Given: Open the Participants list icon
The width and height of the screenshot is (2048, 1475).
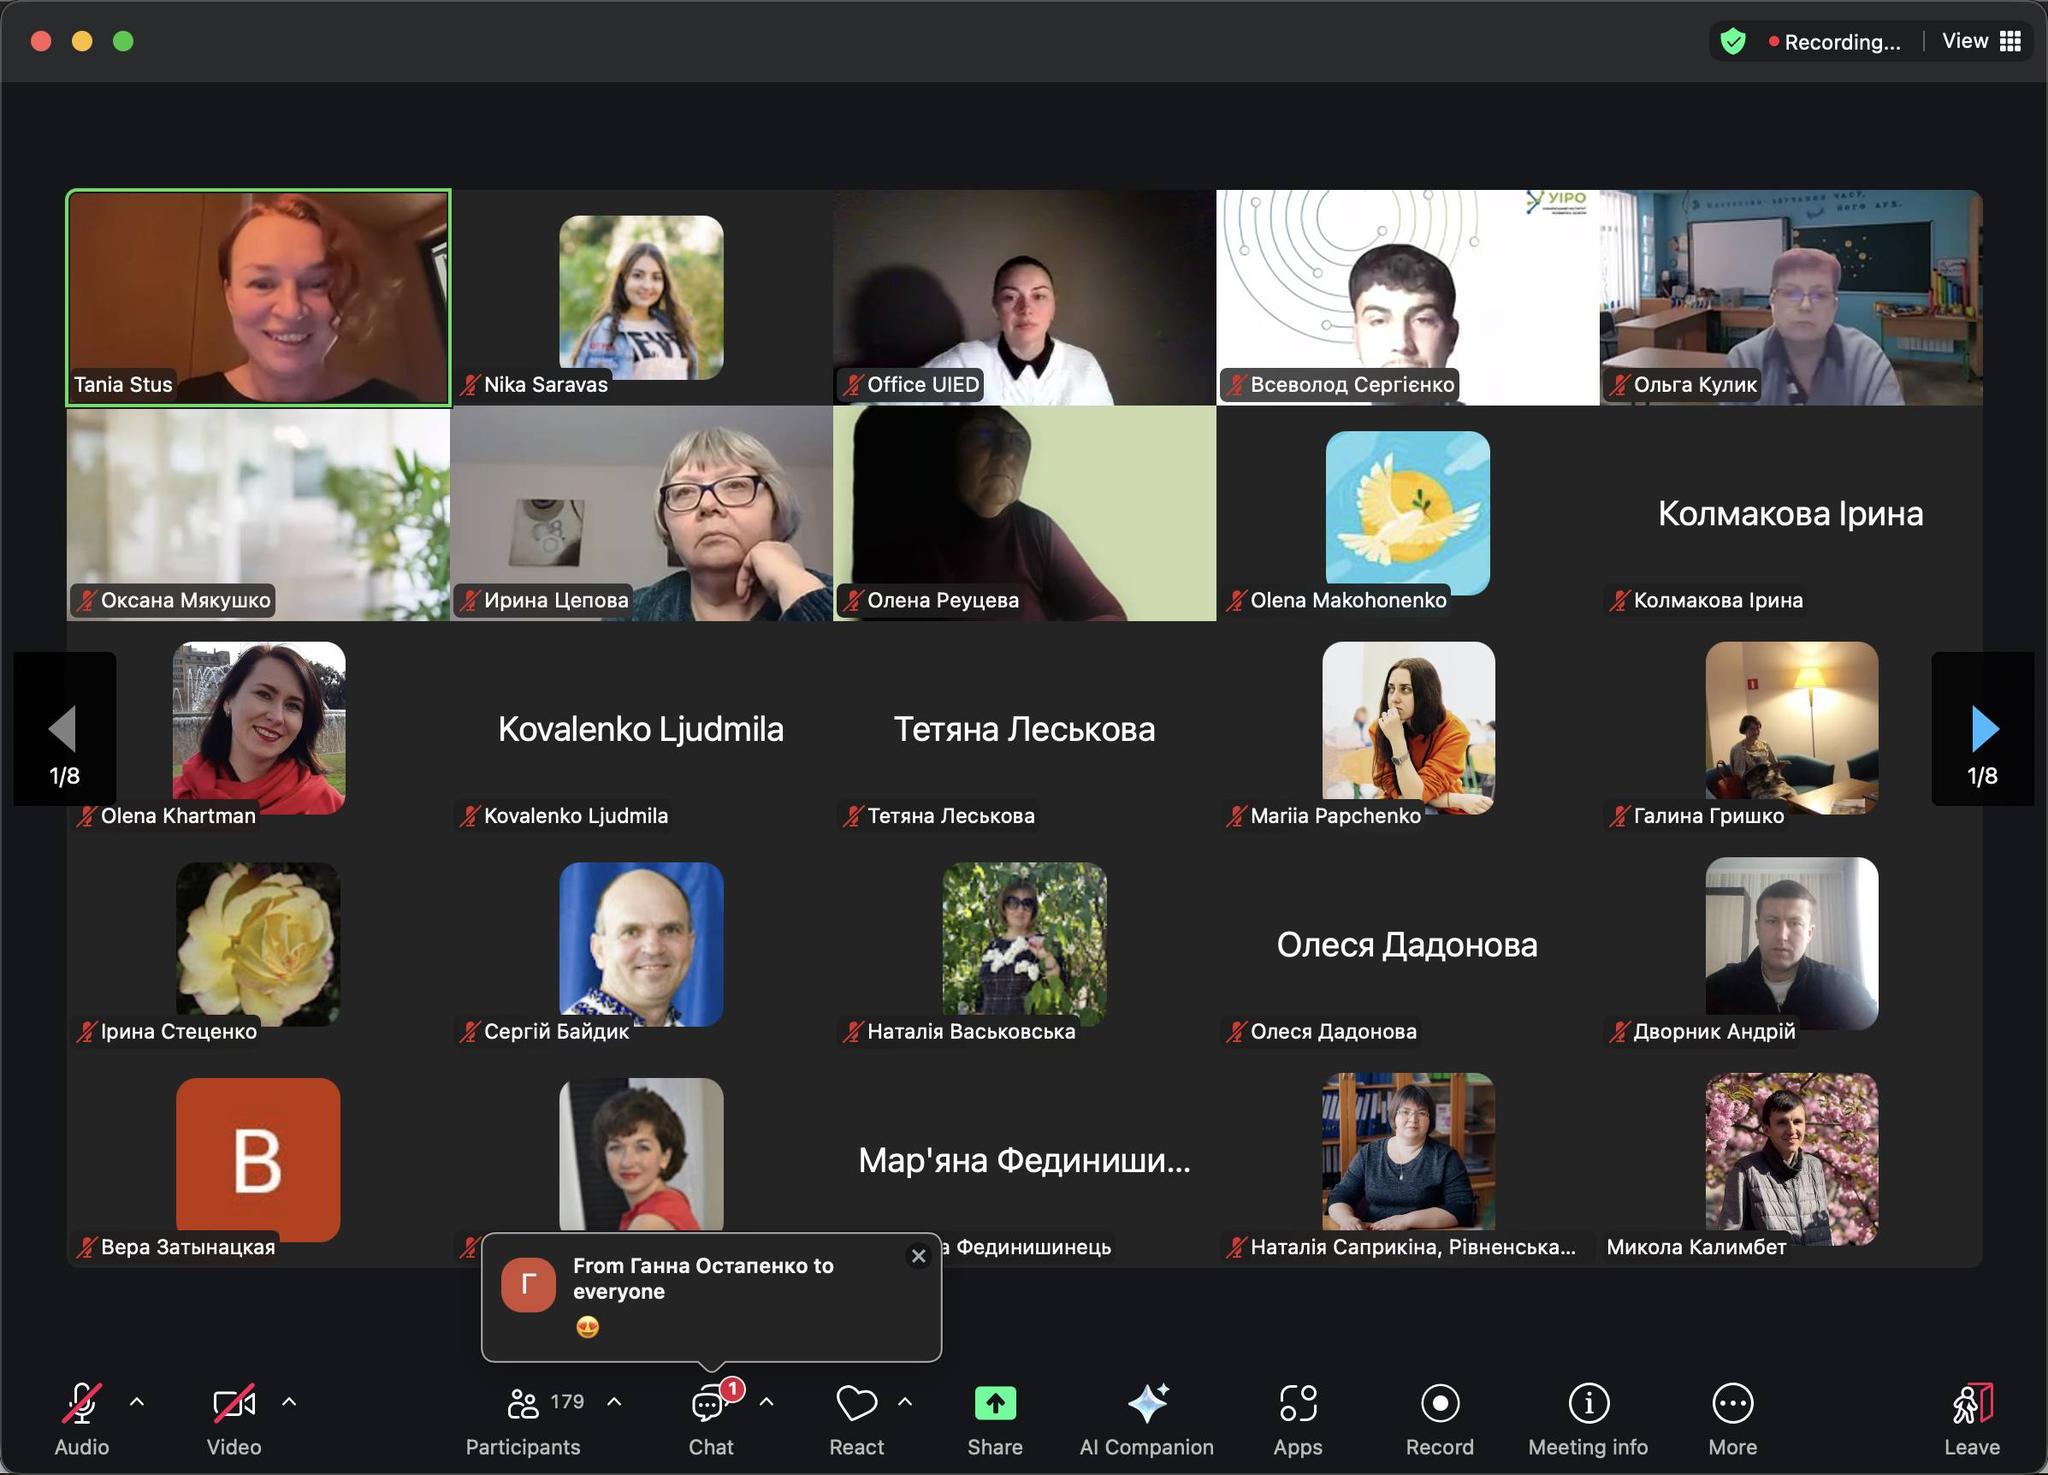Looking at the screenshot, I should coord(523,1403).
